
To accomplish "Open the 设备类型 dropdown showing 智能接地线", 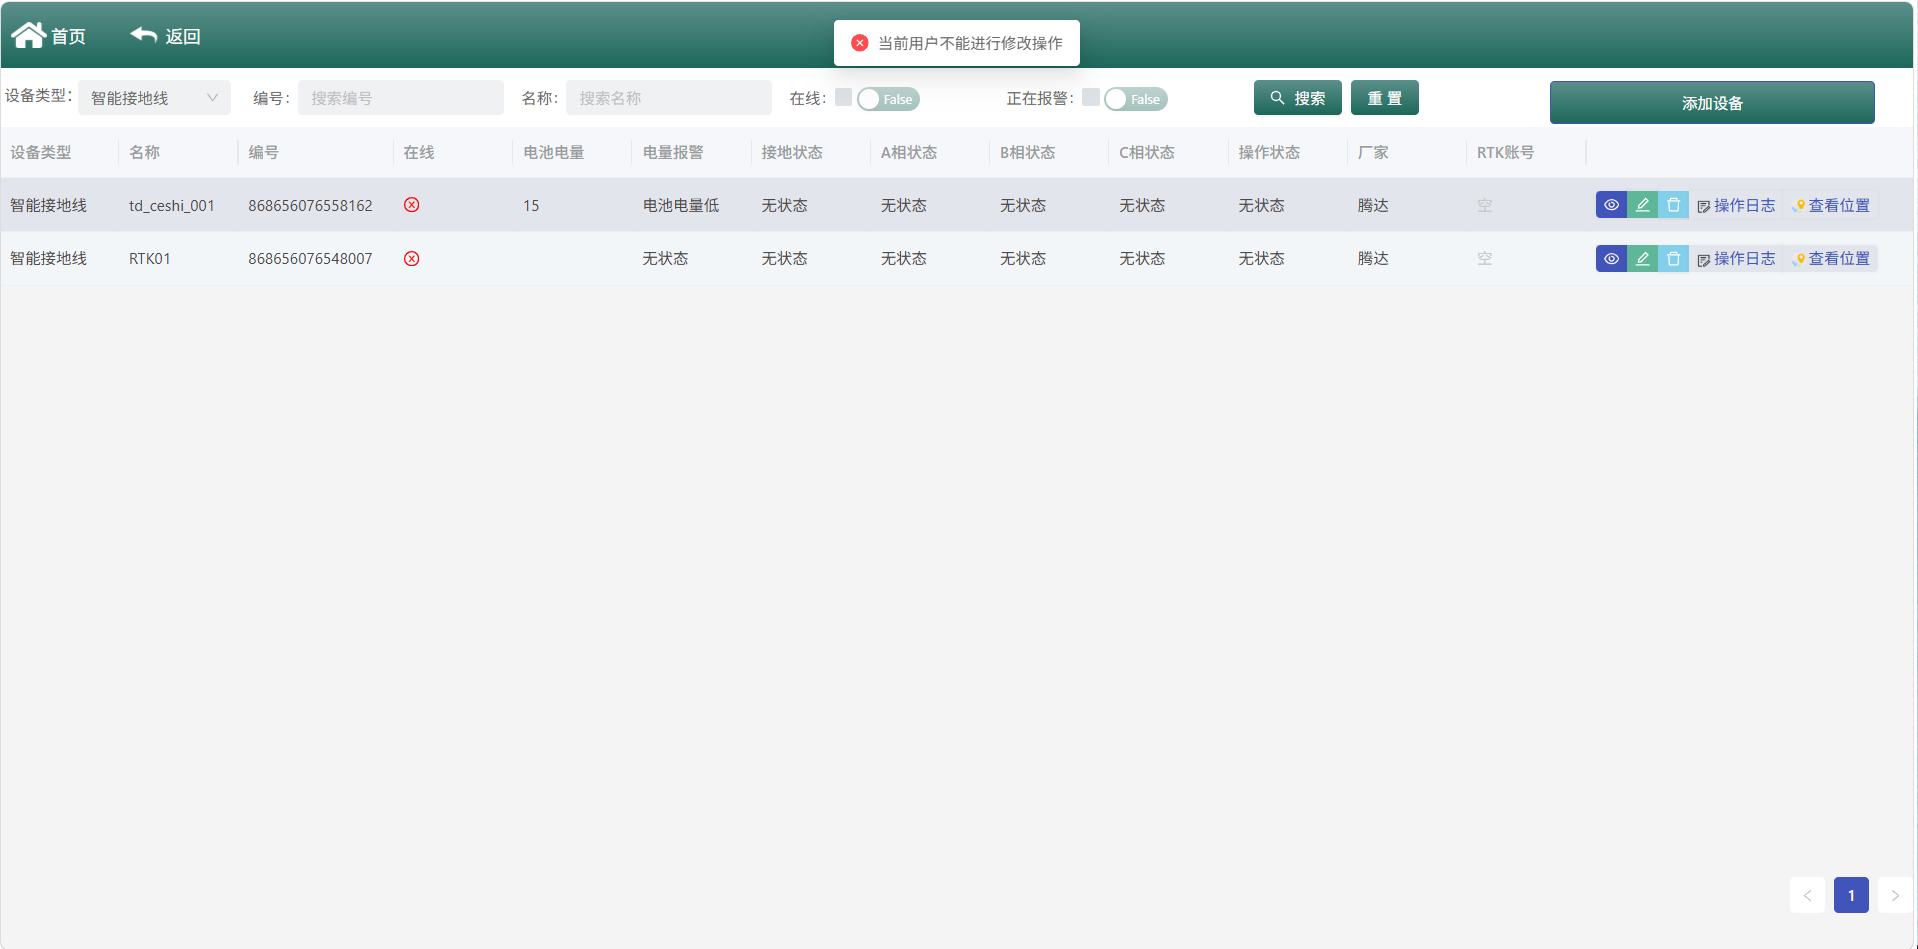I will (x=154, y=98).
